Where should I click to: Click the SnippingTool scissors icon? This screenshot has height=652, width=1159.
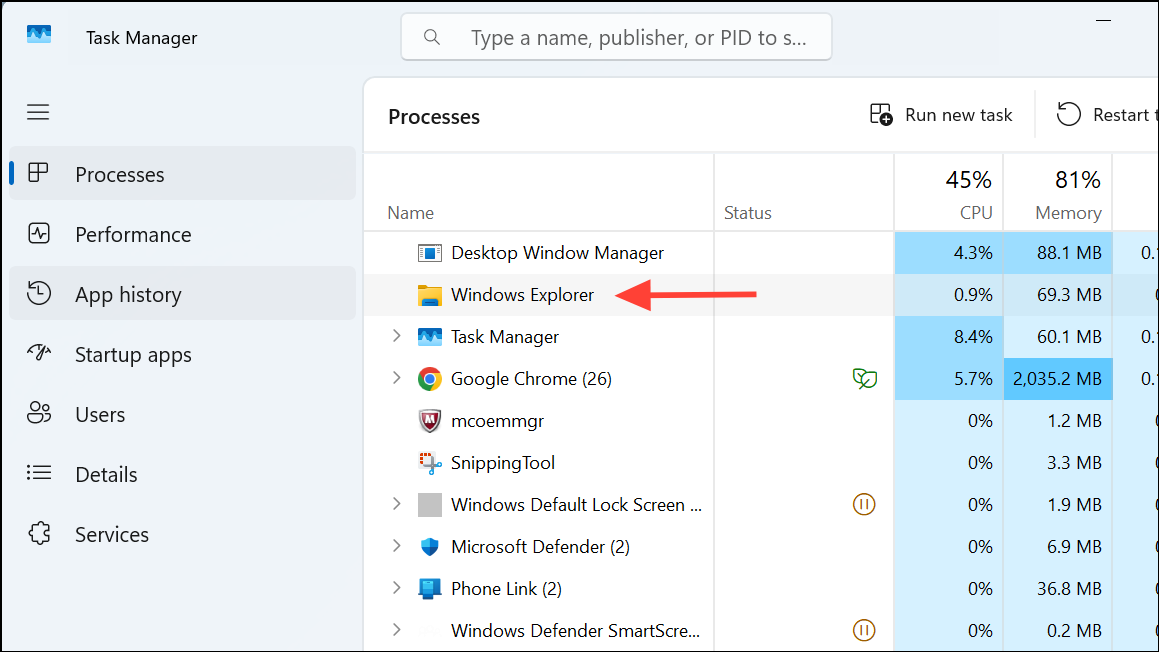click(x=429, y=463)
